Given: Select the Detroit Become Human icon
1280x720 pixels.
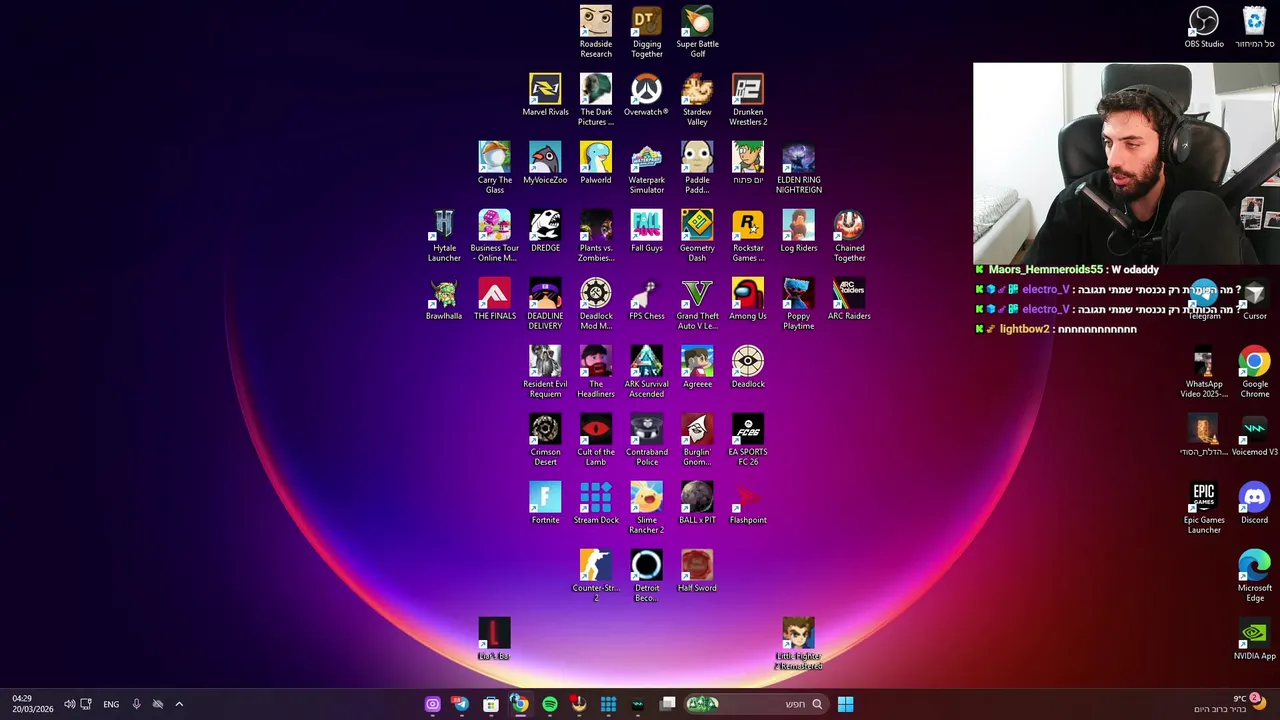Looking at the screenshot, I should 647,576.
